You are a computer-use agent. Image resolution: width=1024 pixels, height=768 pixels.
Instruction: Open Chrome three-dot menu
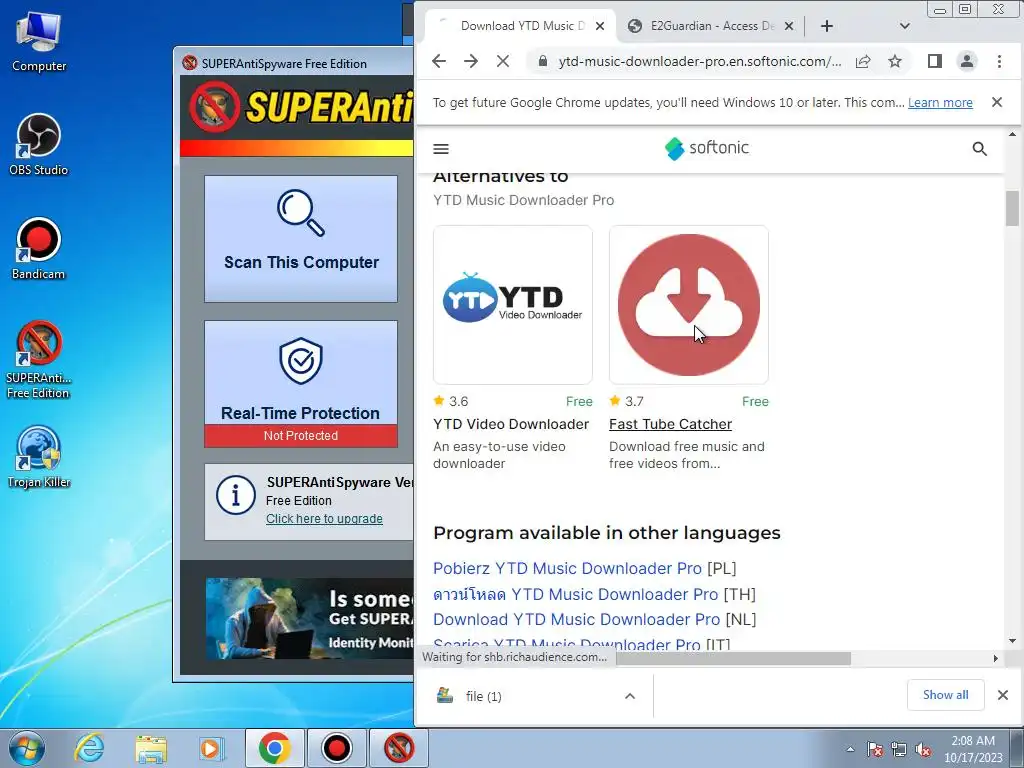999,61
